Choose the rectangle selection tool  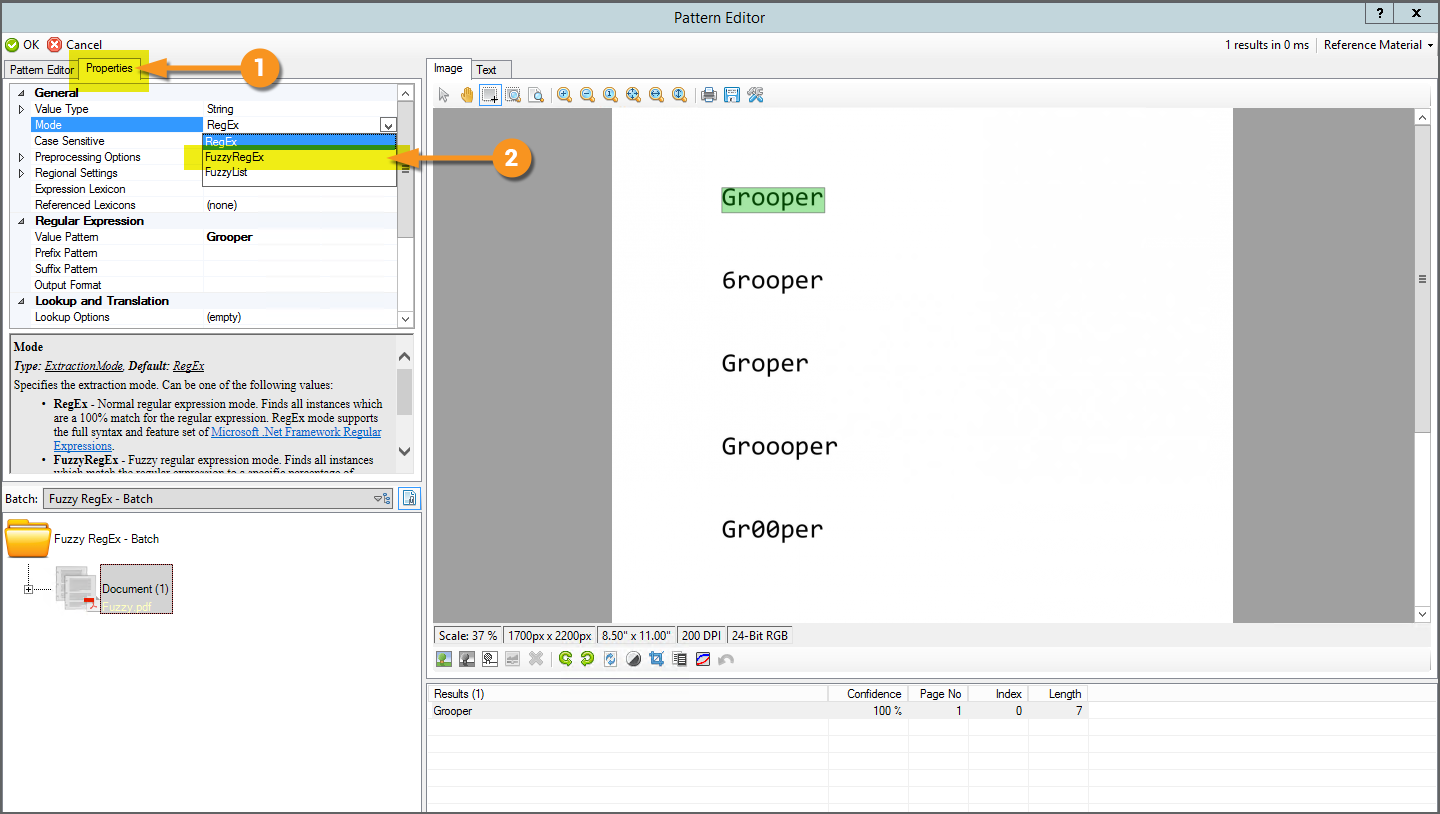(x=490, y=95)
